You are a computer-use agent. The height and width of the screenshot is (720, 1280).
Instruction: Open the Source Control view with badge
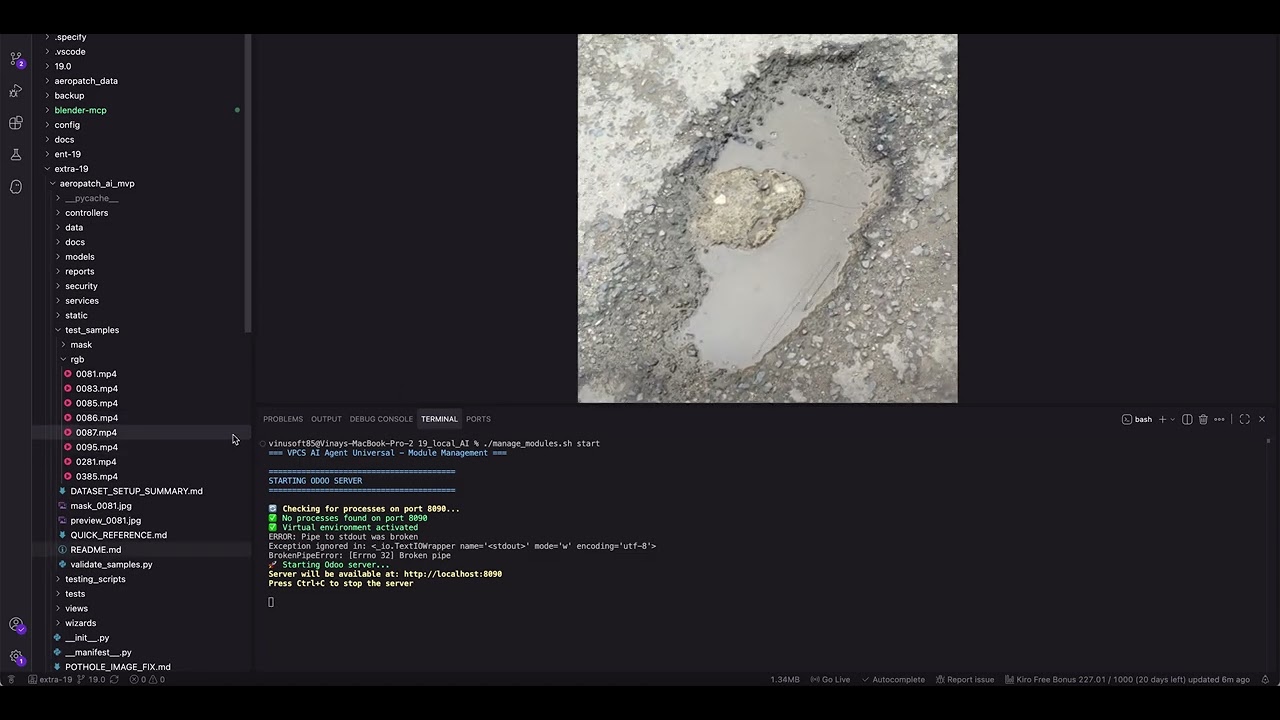[x=16, y=60]
